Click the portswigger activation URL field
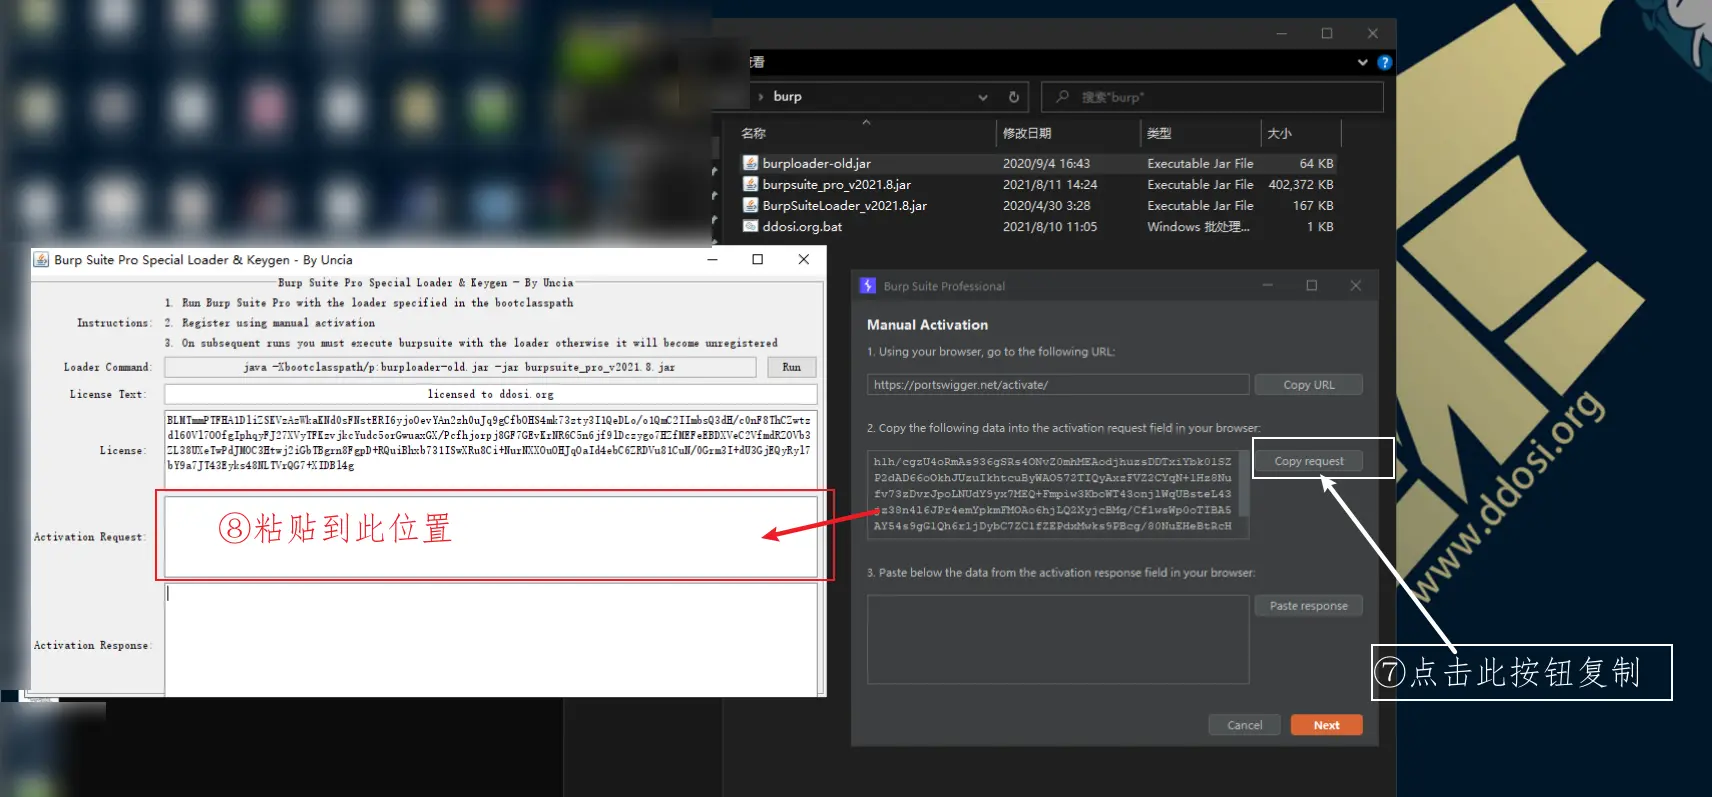The image size is (1712, 797). pyautogui.click(x=1058, y=385)
